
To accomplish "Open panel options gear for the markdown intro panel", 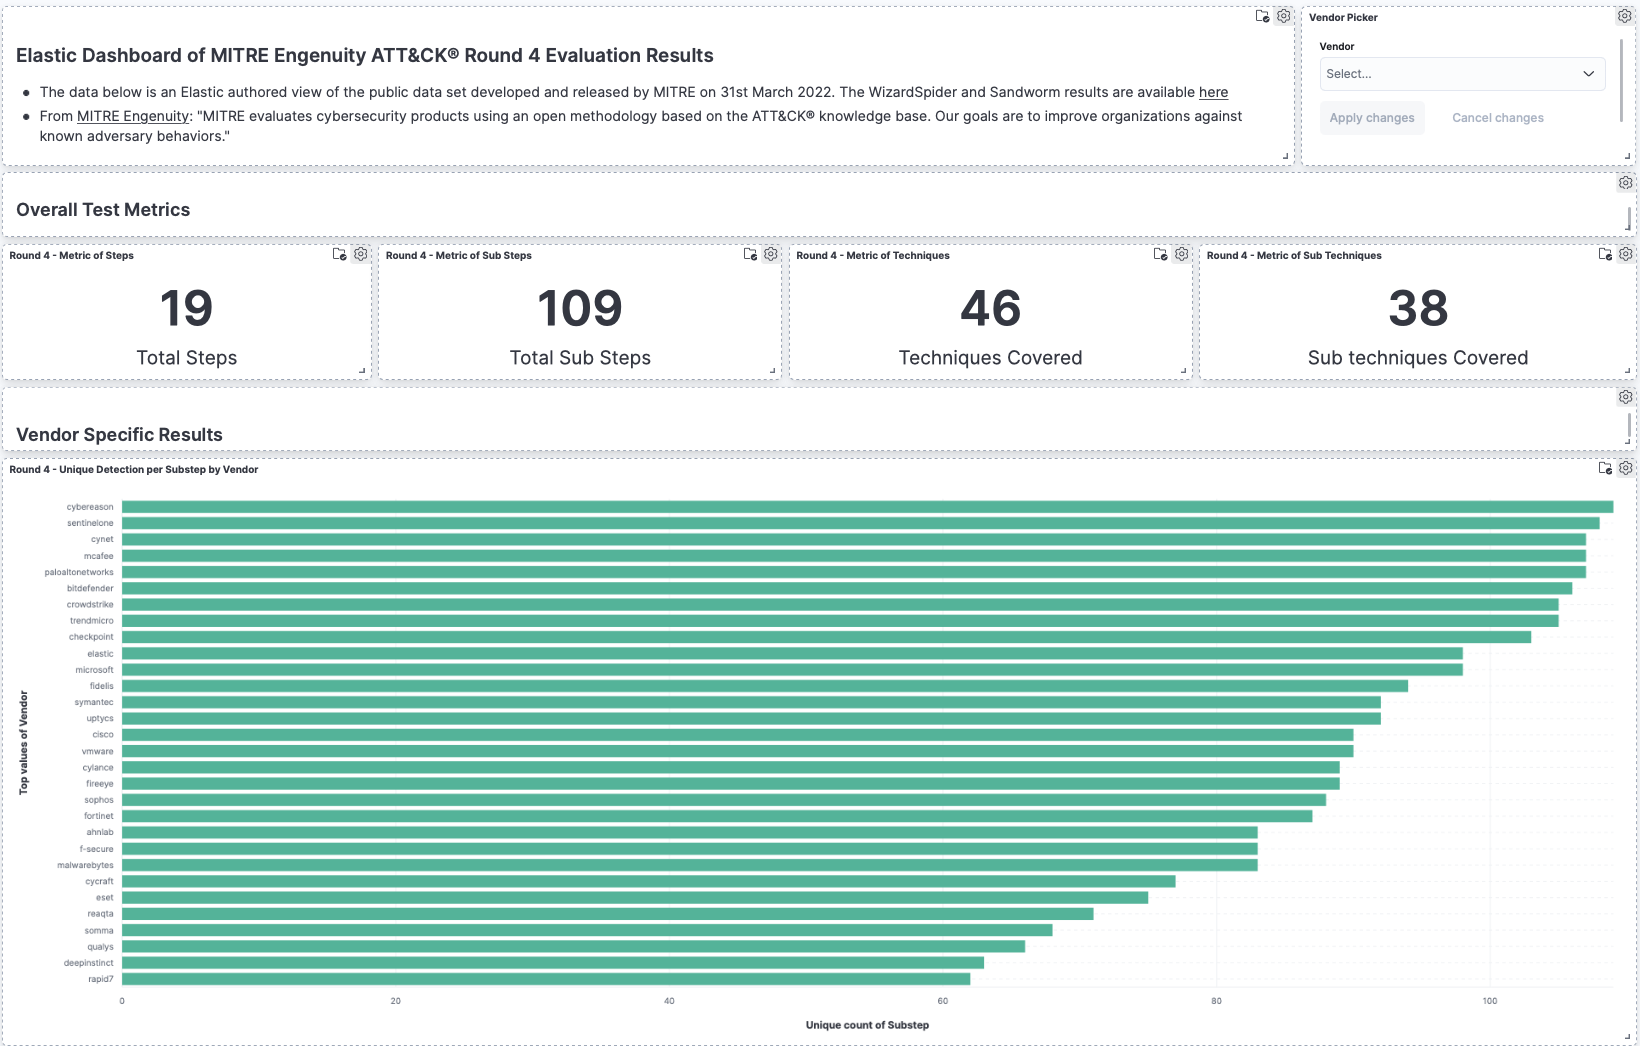I will [1284, 16].
